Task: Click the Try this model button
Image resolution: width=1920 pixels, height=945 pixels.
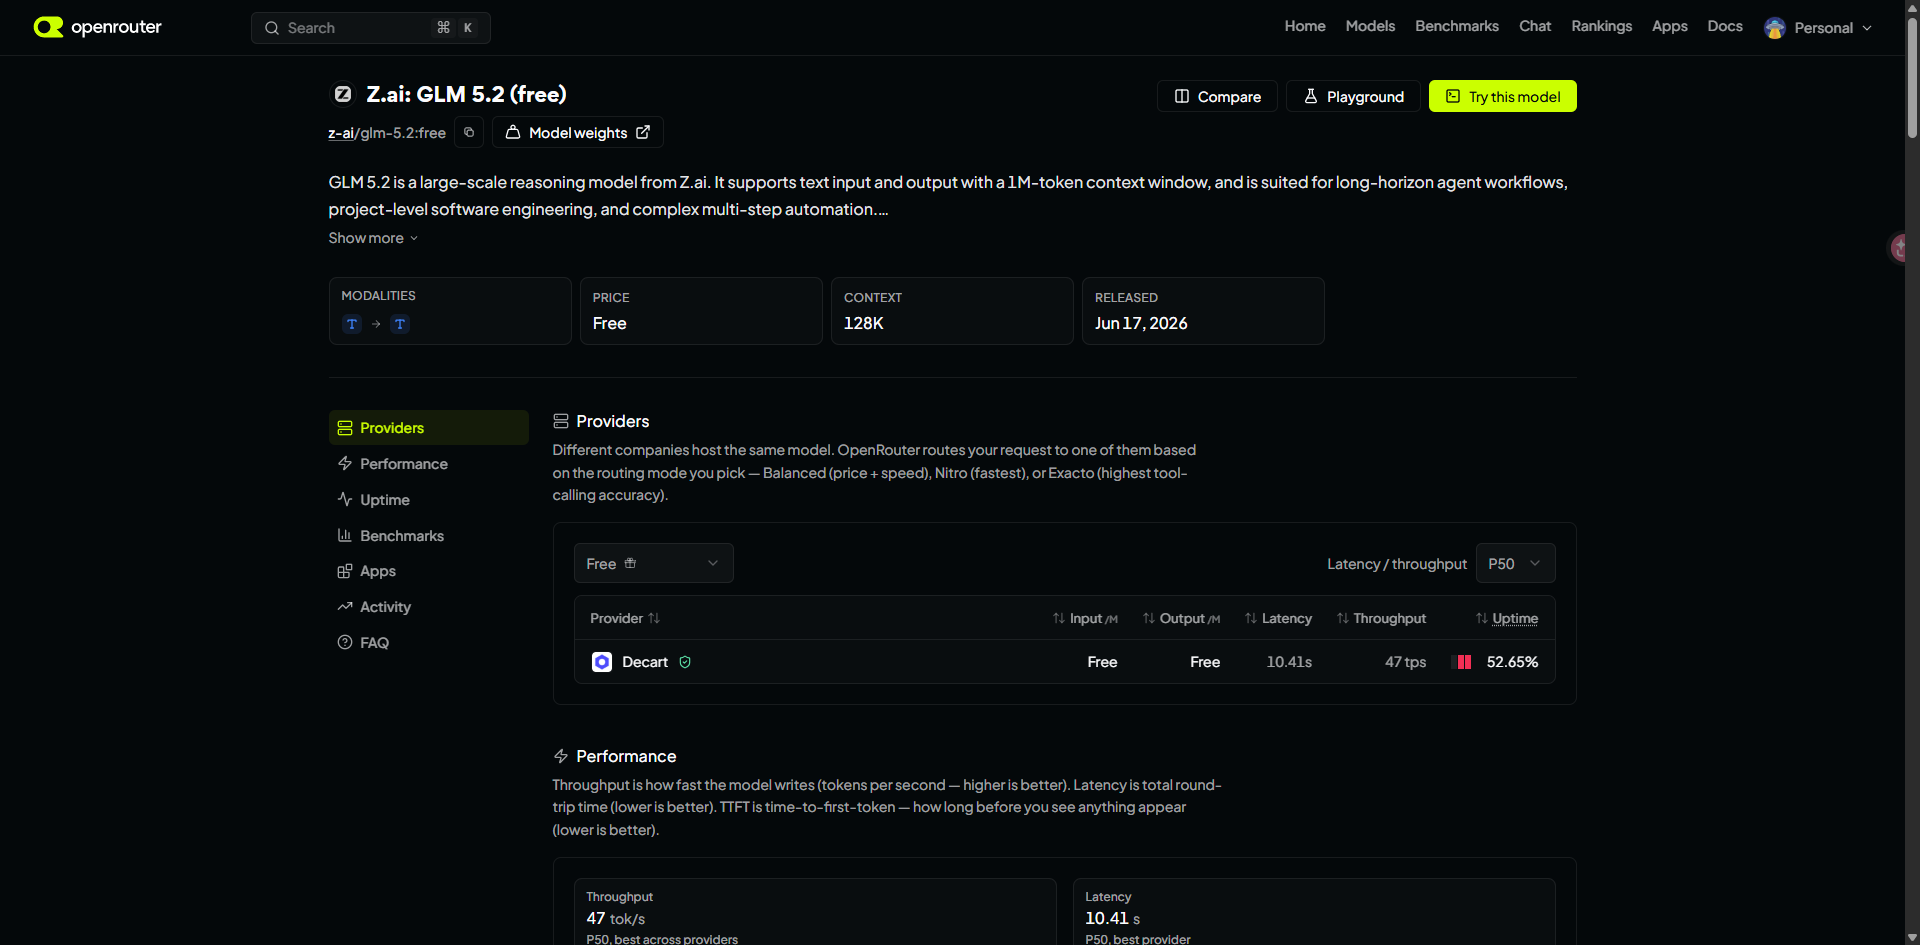Action: pyautogui.click(x=1503, y=96)
